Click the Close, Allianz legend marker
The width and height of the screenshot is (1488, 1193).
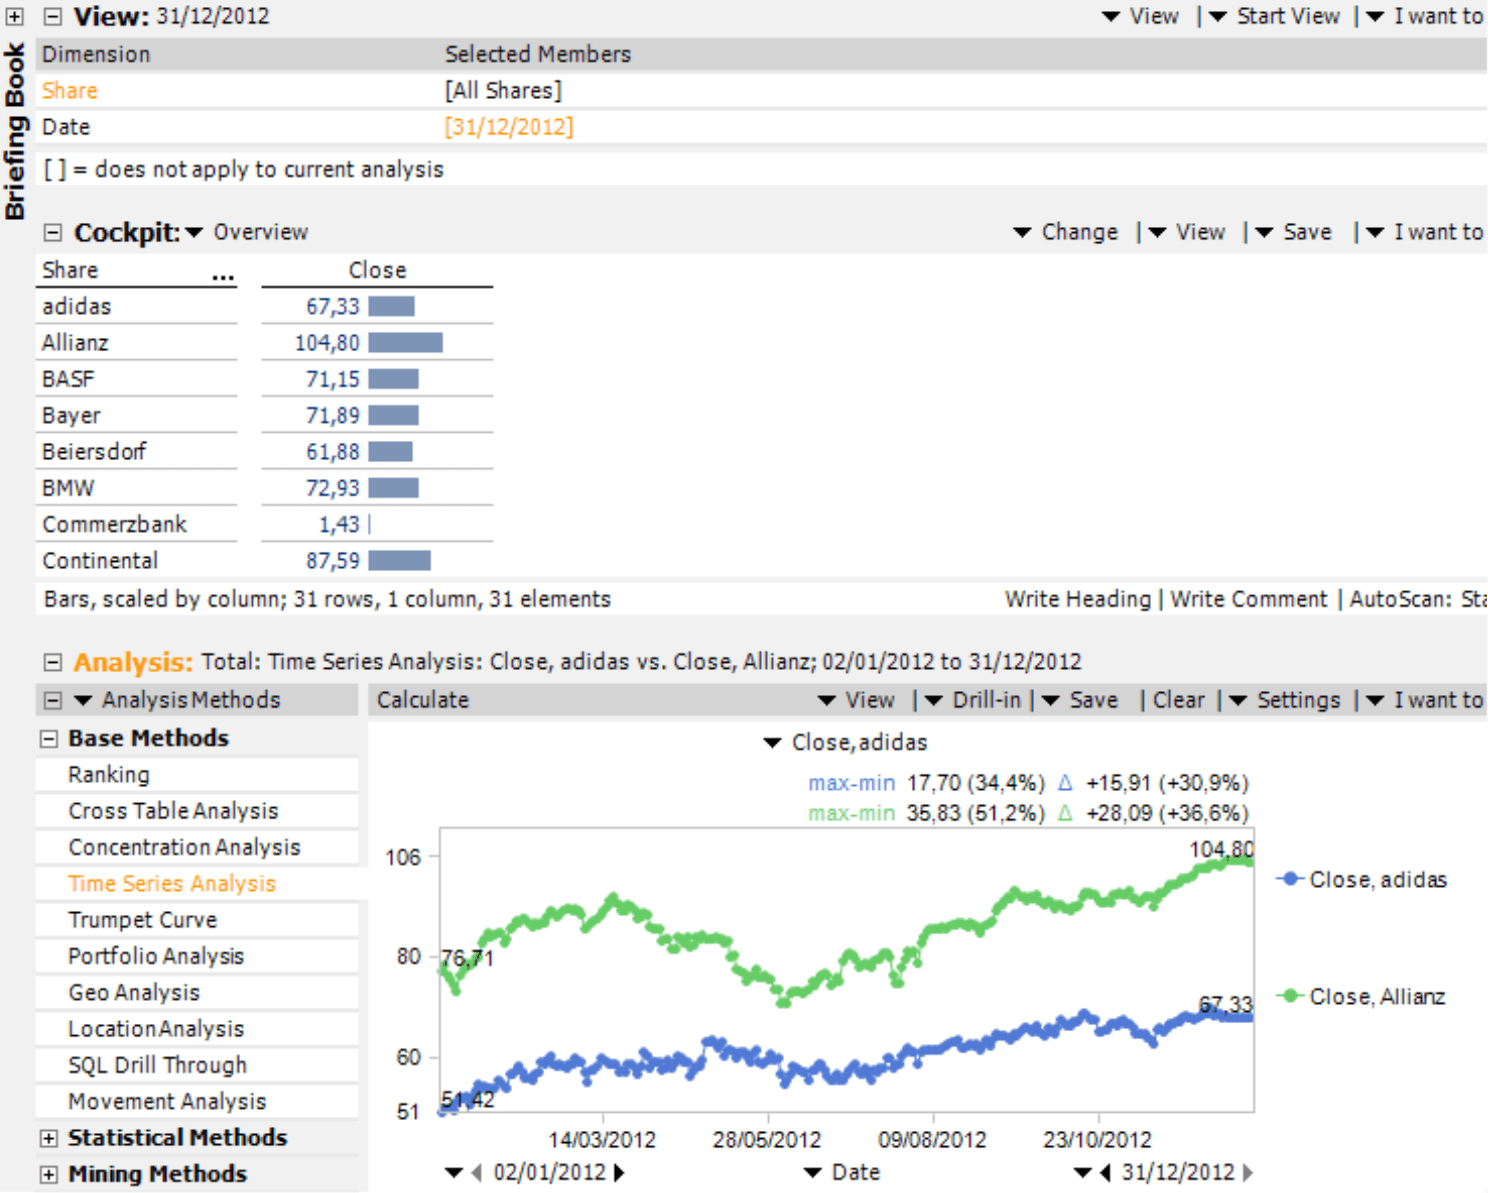[1290, 996]
